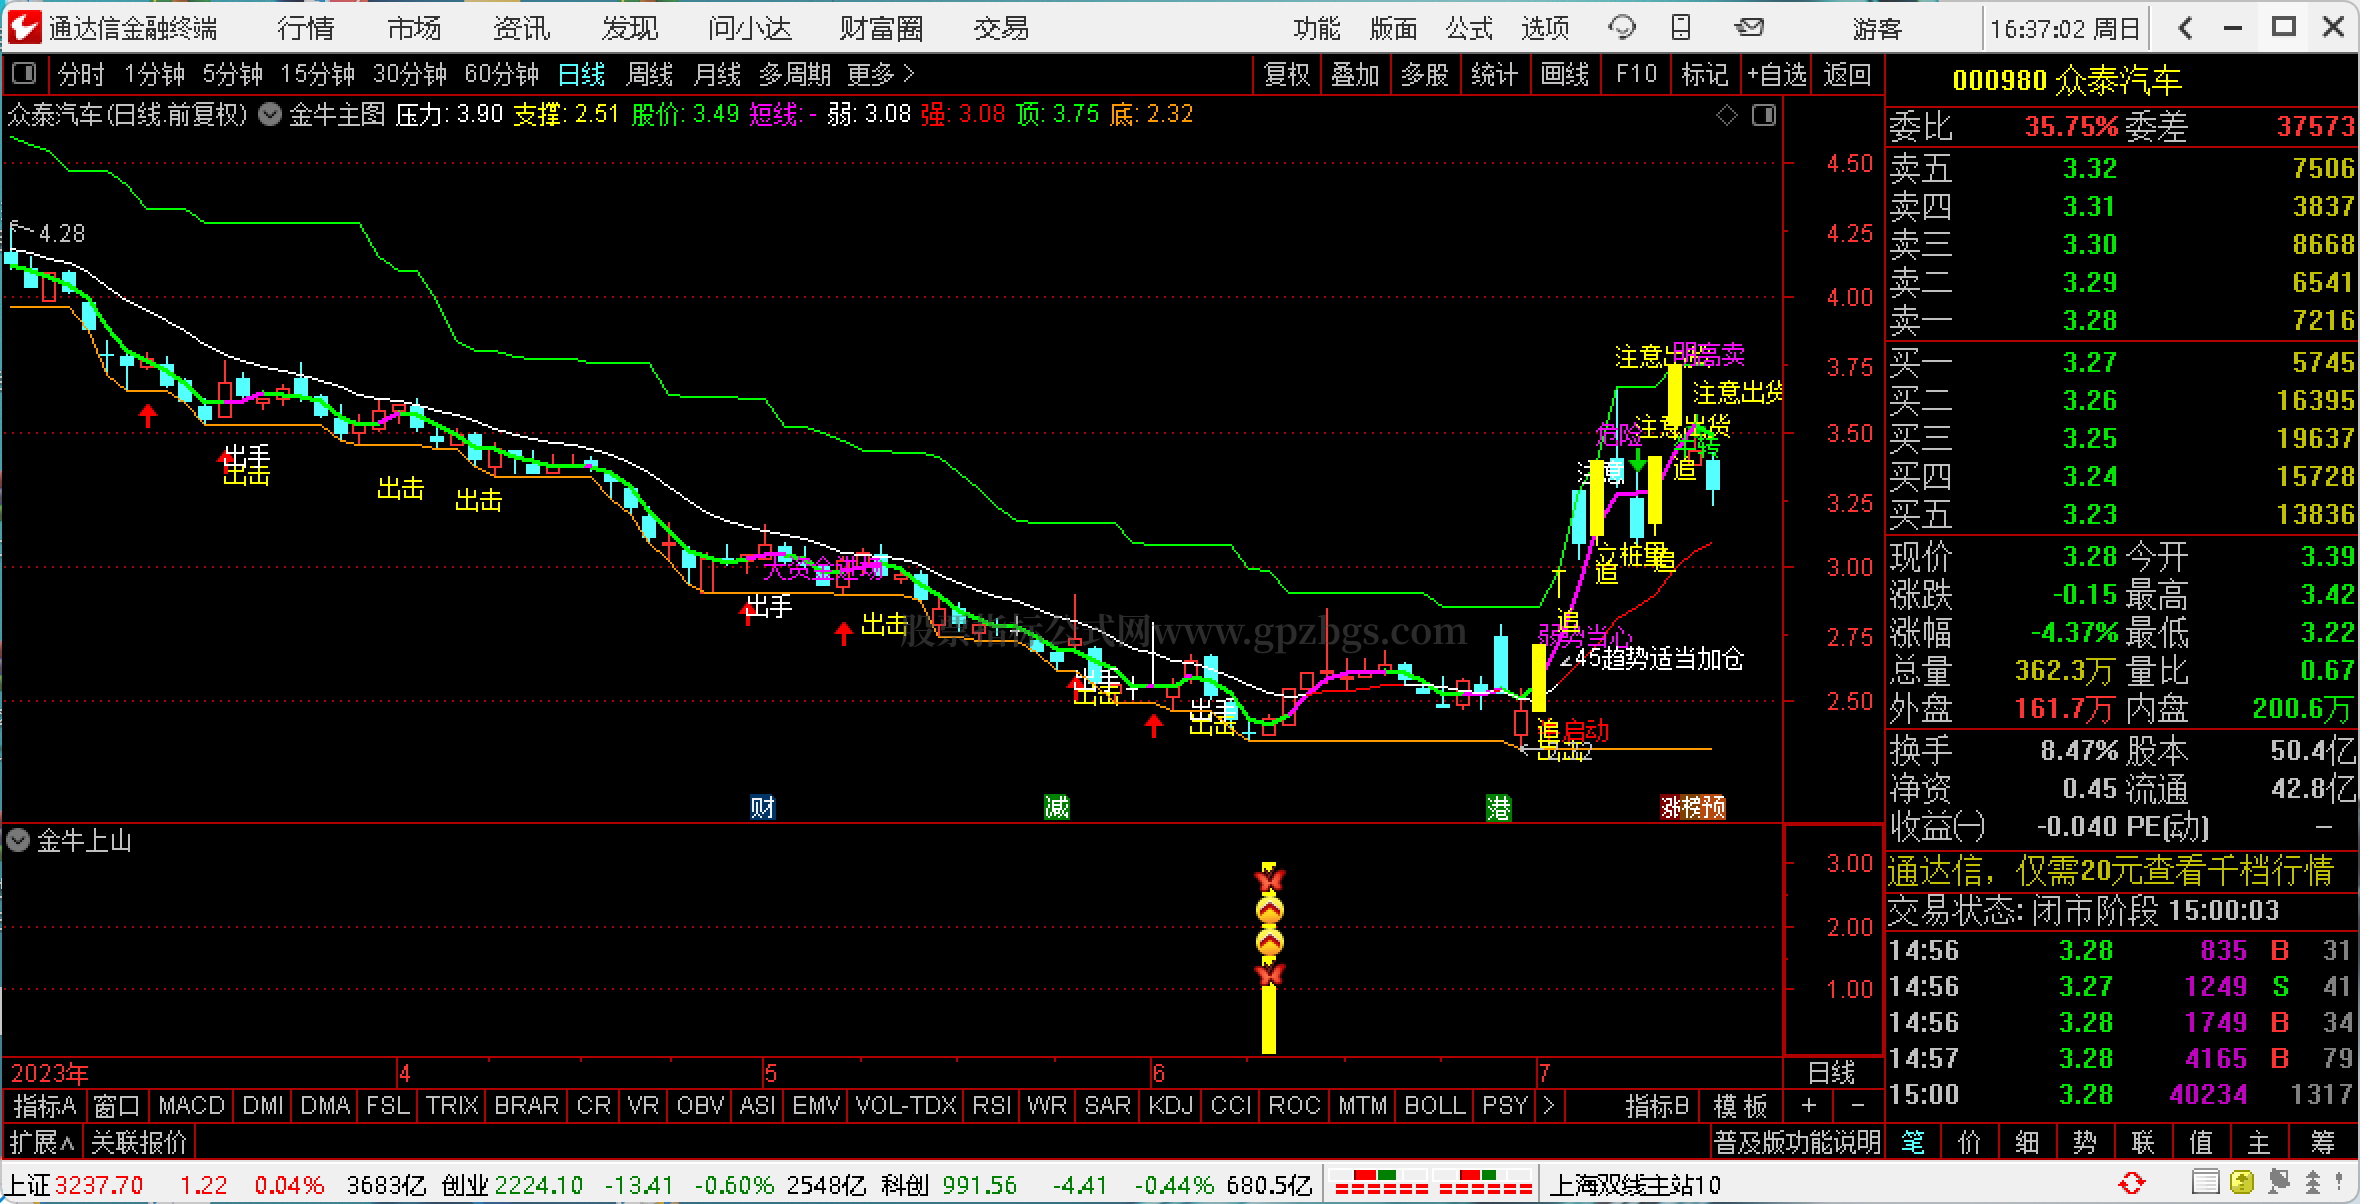The image size is (2360, 1204).
Task: Add stock with +自选 button
Action: tap(1777, 74)
